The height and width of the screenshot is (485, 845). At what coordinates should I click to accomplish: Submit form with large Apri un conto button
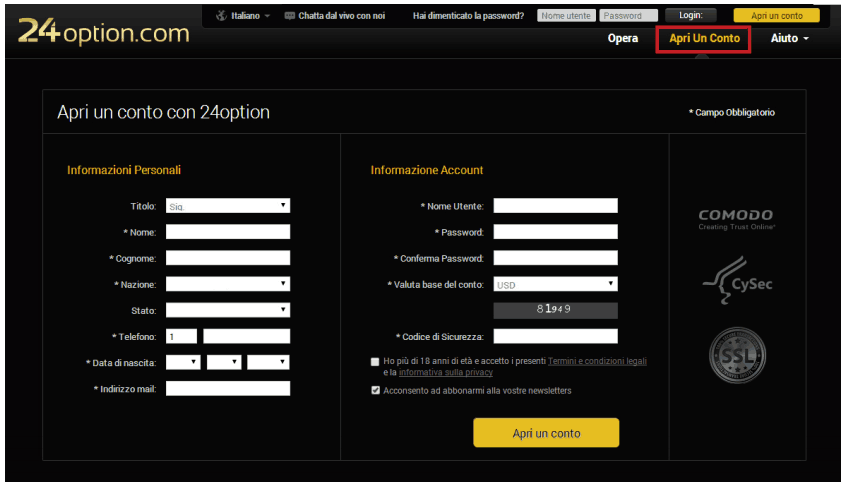pos(546,433)
